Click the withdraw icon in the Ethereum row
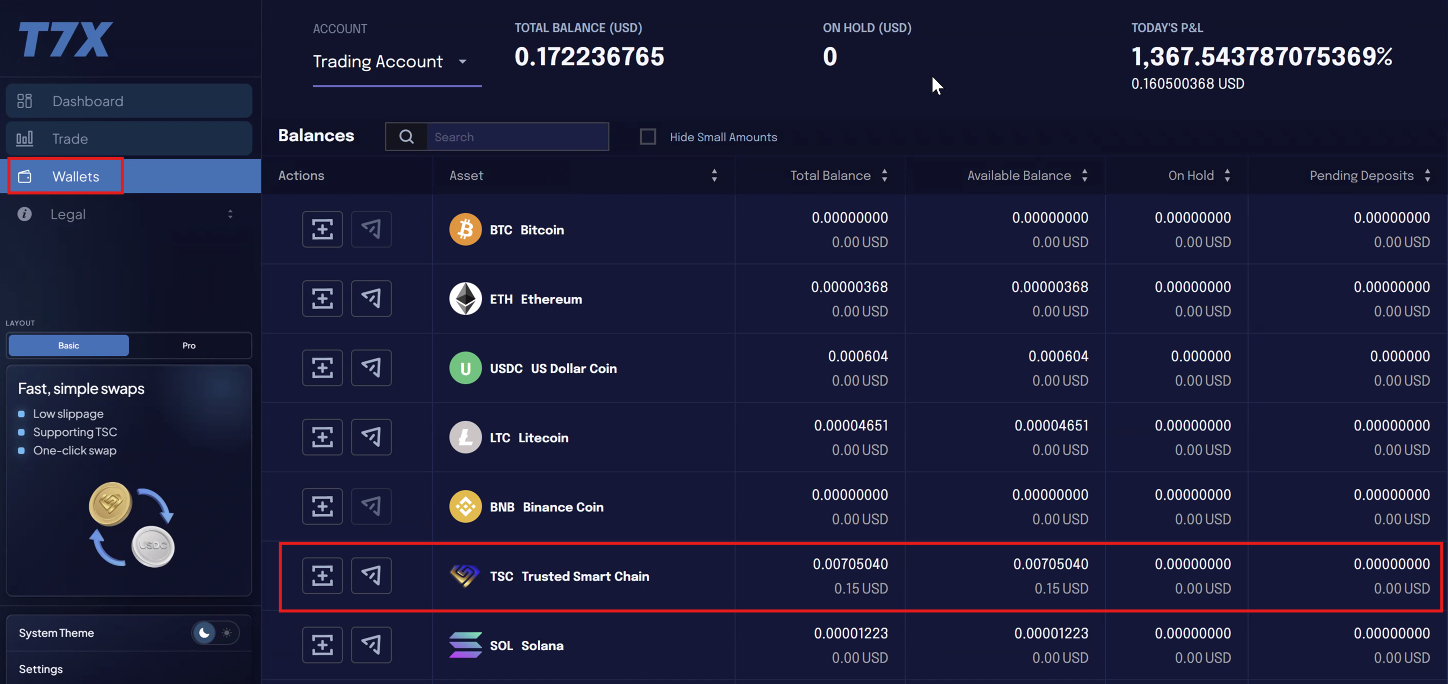The width and height of the screenshot is (1448, 684). [371, 298]
